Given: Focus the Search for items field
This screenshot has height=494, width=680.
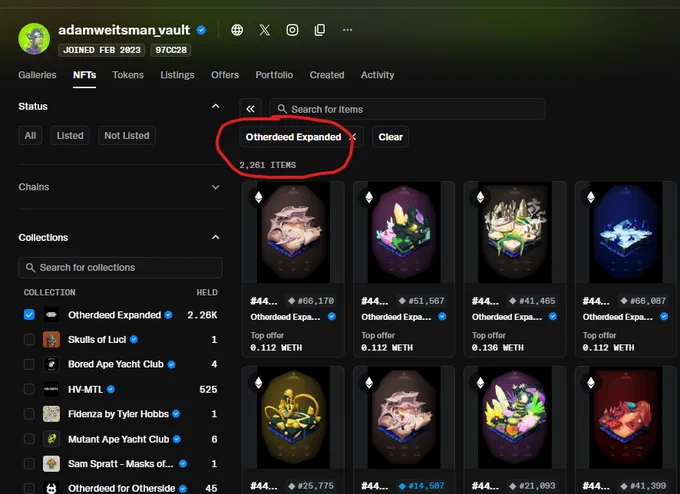Looking at the screenshot, I should tap(407, 109).
